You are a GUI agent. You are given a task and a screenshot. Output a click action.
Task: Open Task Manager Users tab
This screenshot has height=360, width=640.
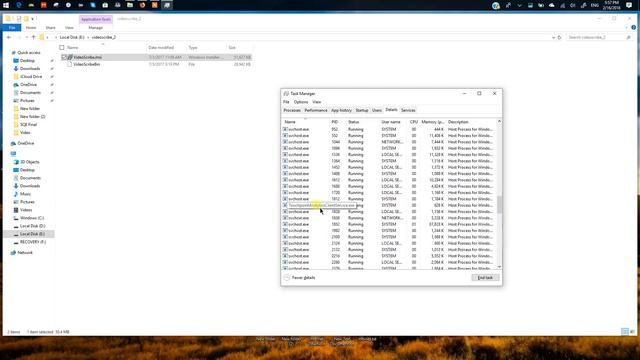(x=377, y=110)
